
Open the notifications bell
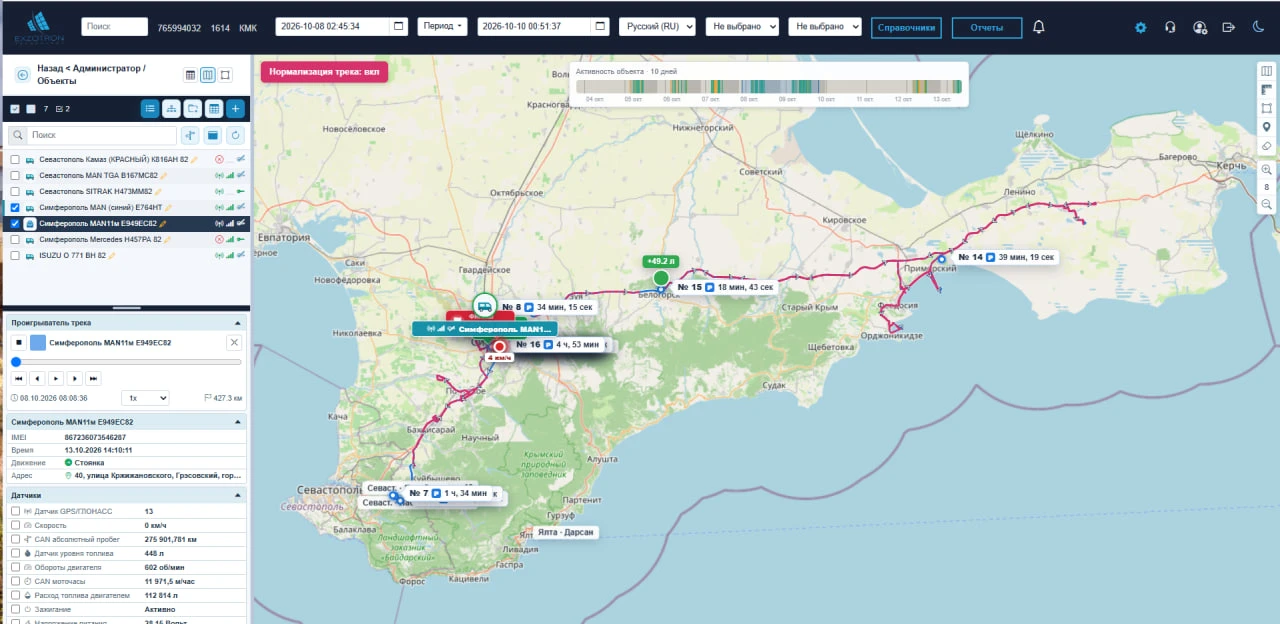point(1039,27)
